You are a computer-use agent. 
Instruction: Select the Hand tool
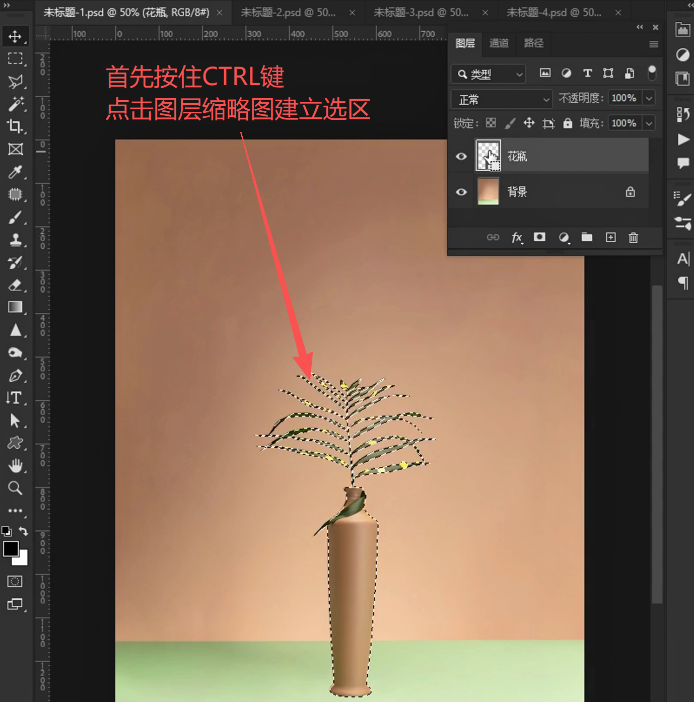(15, 466)
